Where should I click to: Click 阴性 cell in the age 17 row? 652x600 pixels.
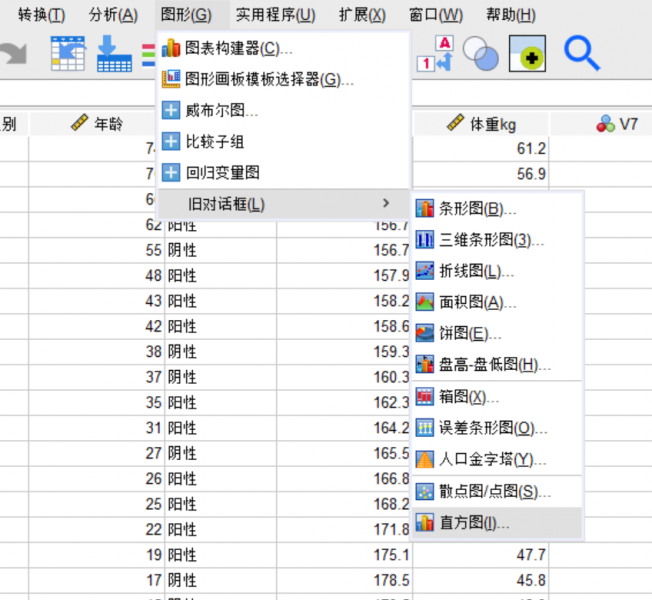(220, 580)
